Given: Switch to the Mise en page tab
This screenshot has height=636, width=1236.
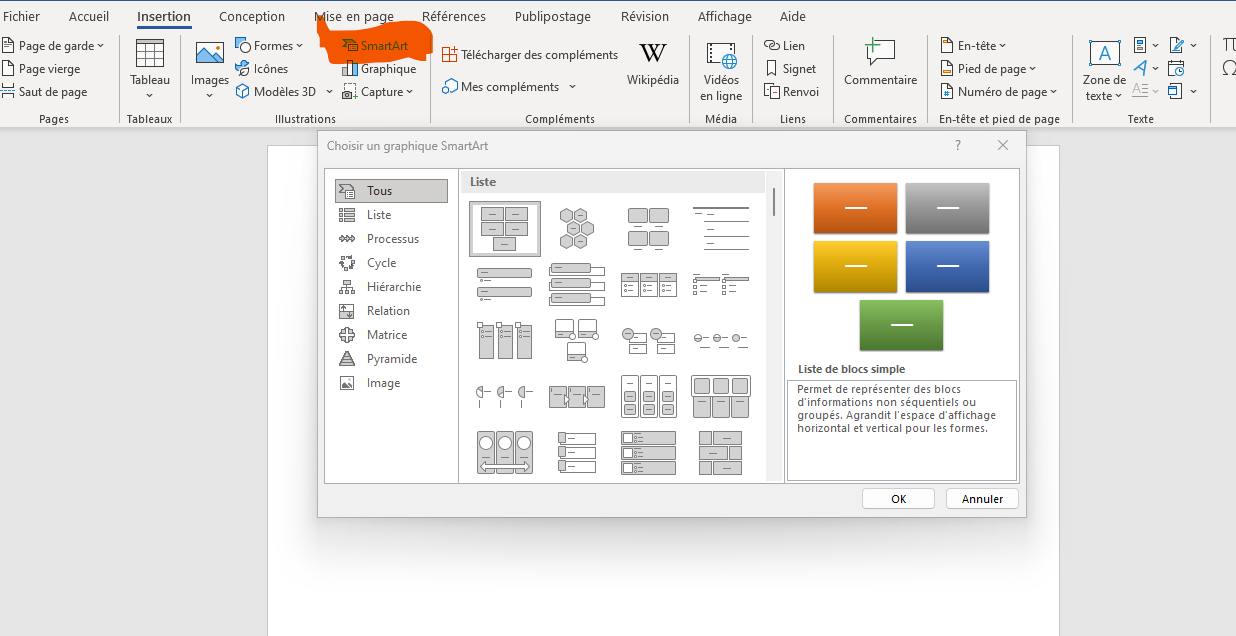Looking at the screenshot, I should point(354,17).
